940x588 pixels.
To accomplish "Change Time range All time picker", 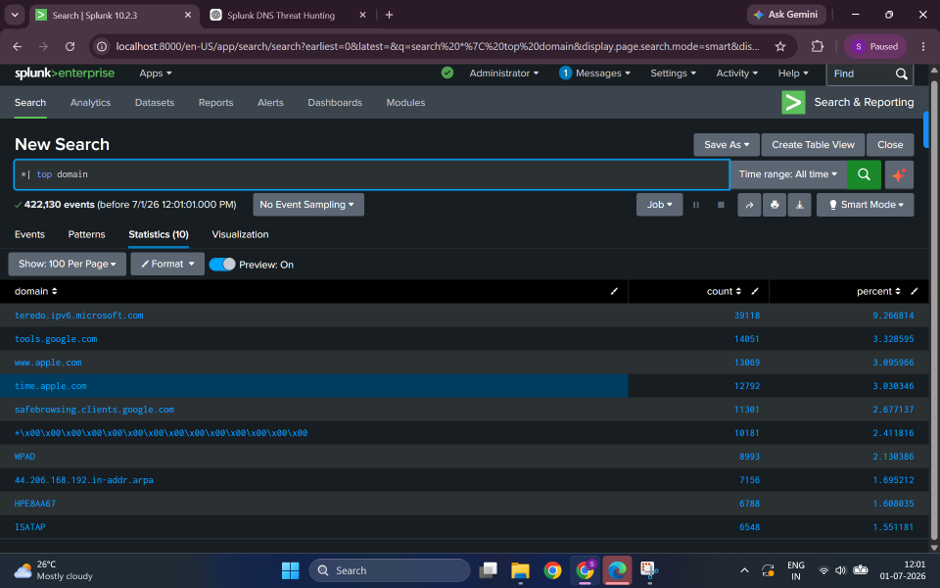I will pos(788,174).
